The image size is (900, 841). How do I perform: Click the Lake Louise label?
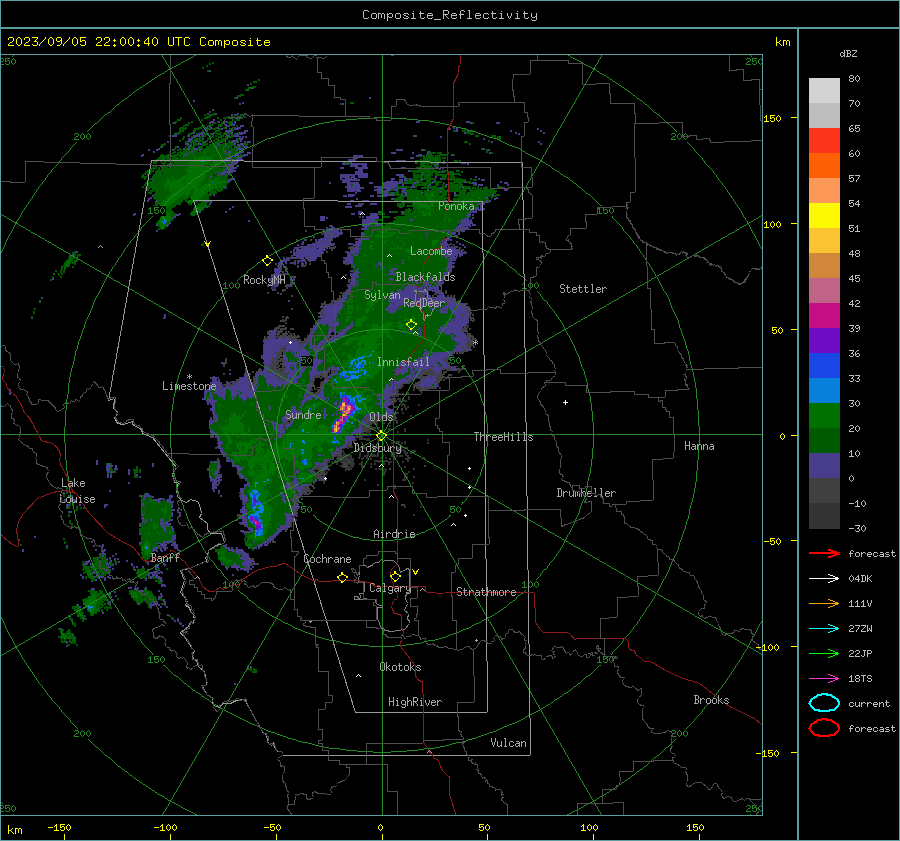point(77,491)
